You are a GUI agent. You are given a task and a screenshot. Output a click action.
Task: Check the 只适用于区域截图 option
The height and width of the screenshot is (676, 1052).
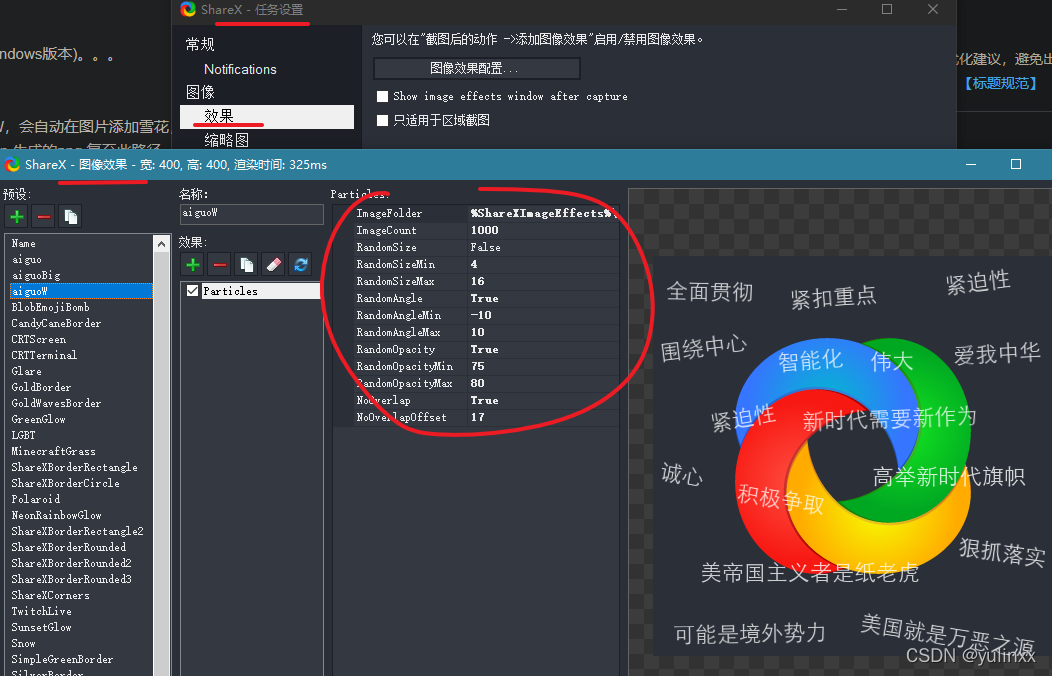tap(382, 121)
